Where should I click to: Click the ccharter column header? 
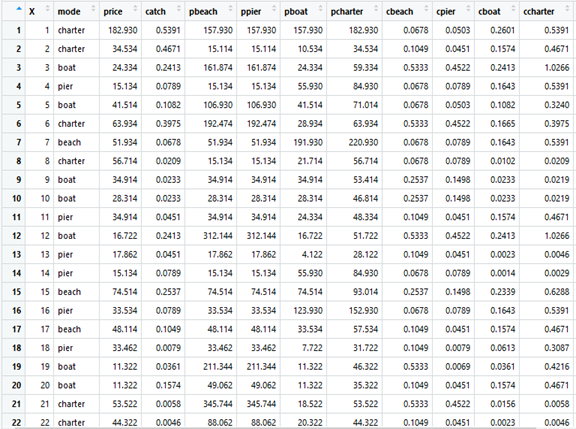547,11
